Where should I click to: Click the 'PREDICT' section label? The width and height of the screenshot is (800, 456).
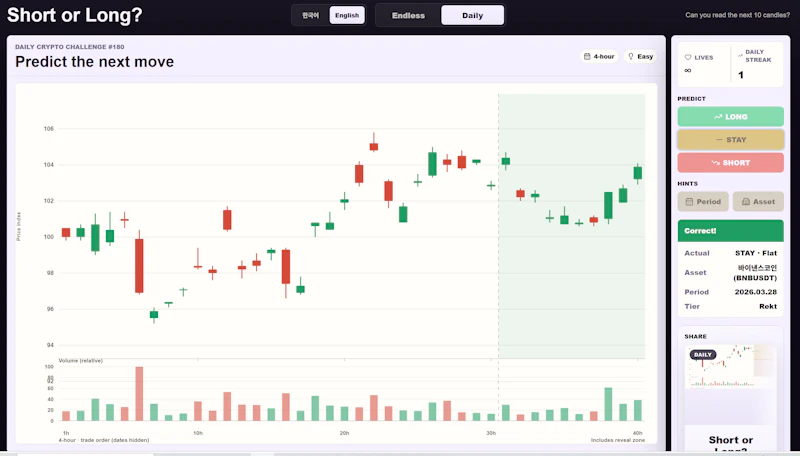[x=691, y=99]
